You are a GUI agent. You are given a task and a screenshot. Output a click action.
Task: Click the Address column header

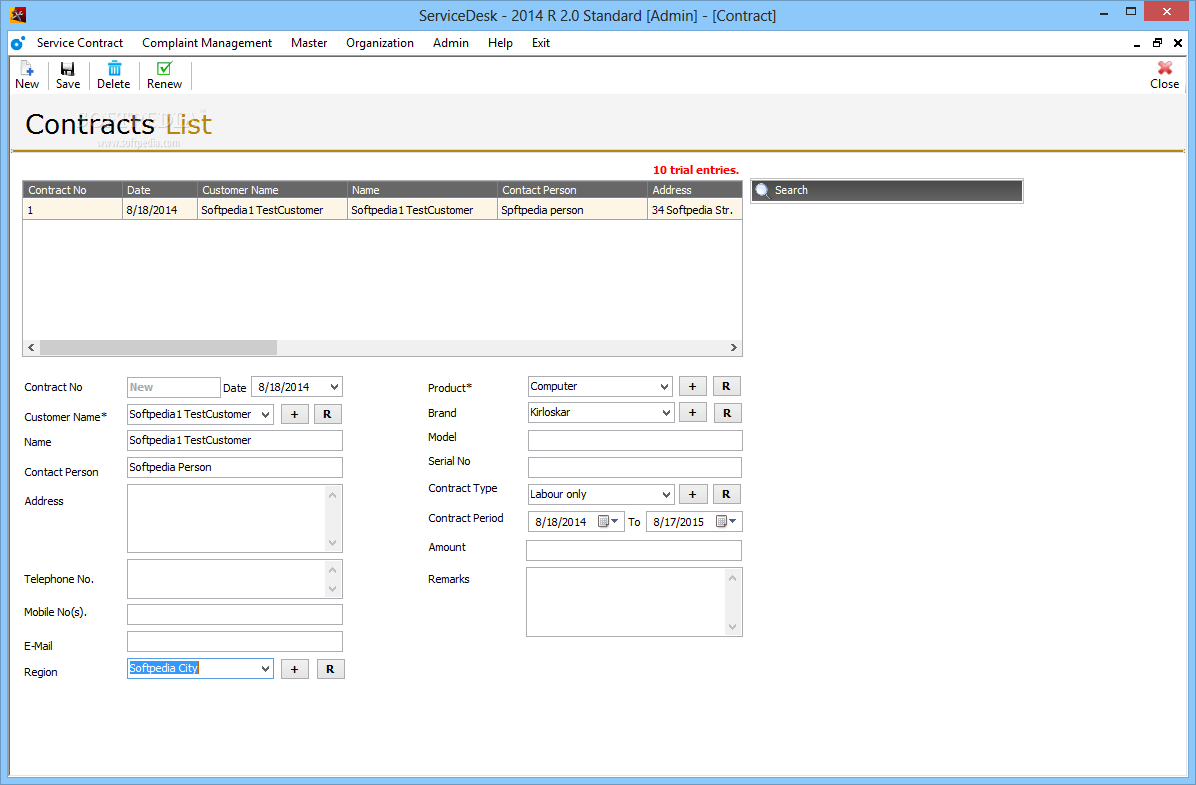(694, 190)
